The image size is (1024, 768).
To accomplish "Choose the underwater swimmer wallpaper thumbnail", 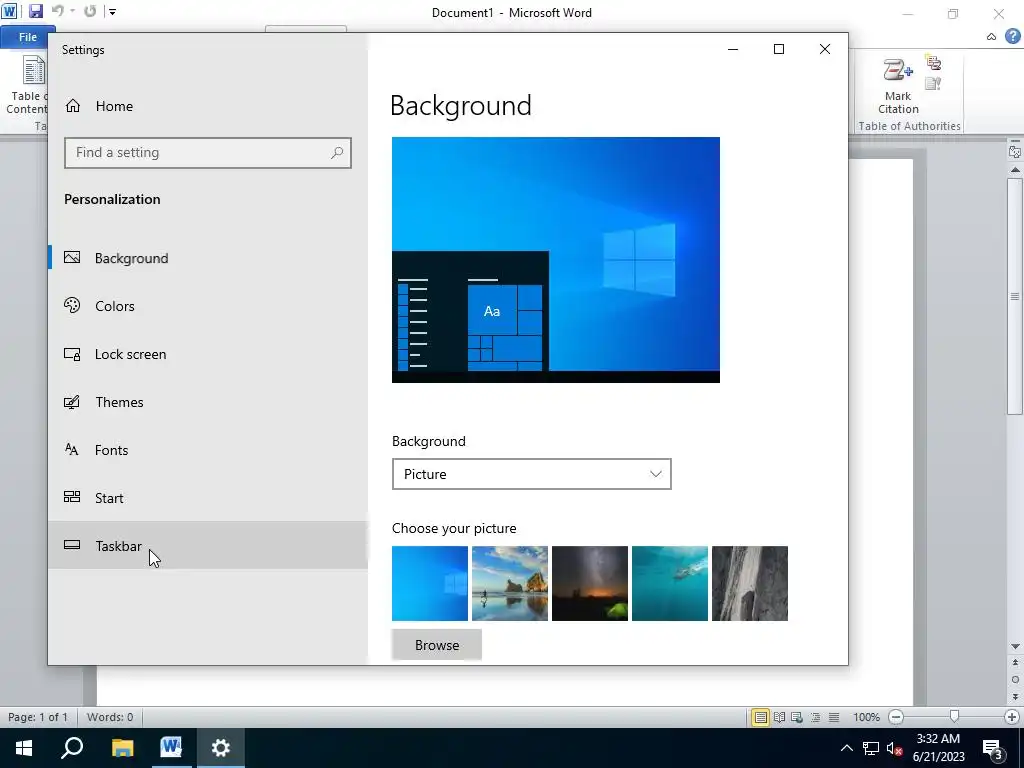I will pos(669,583).
